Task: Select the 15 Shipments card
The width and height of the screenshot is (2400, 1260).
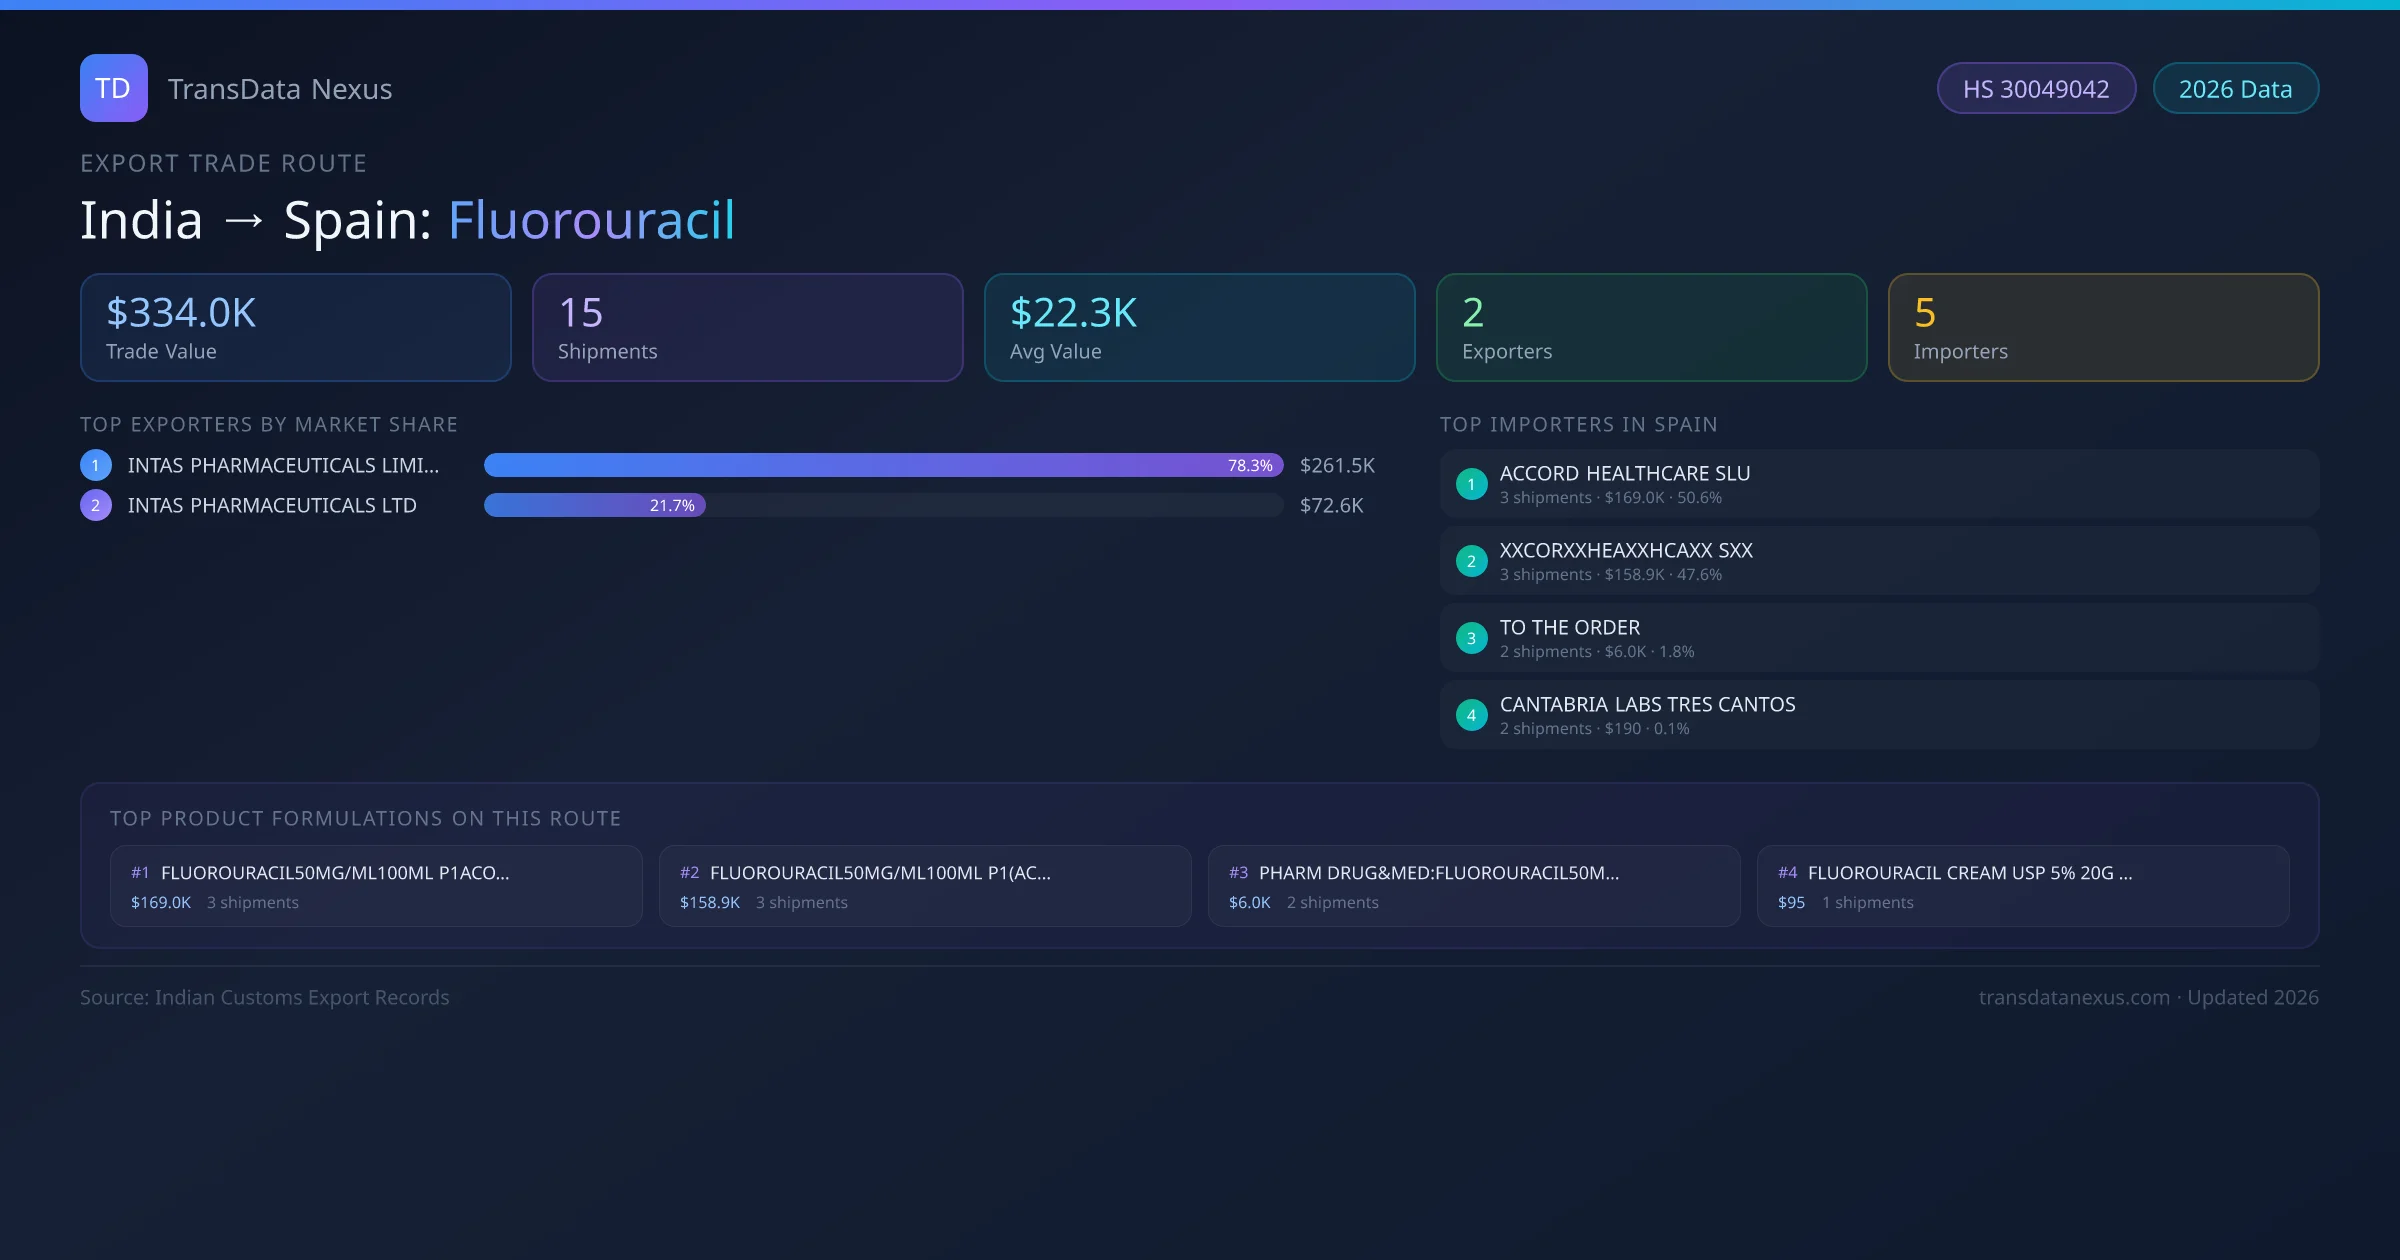Action: [x=748, y=328]
